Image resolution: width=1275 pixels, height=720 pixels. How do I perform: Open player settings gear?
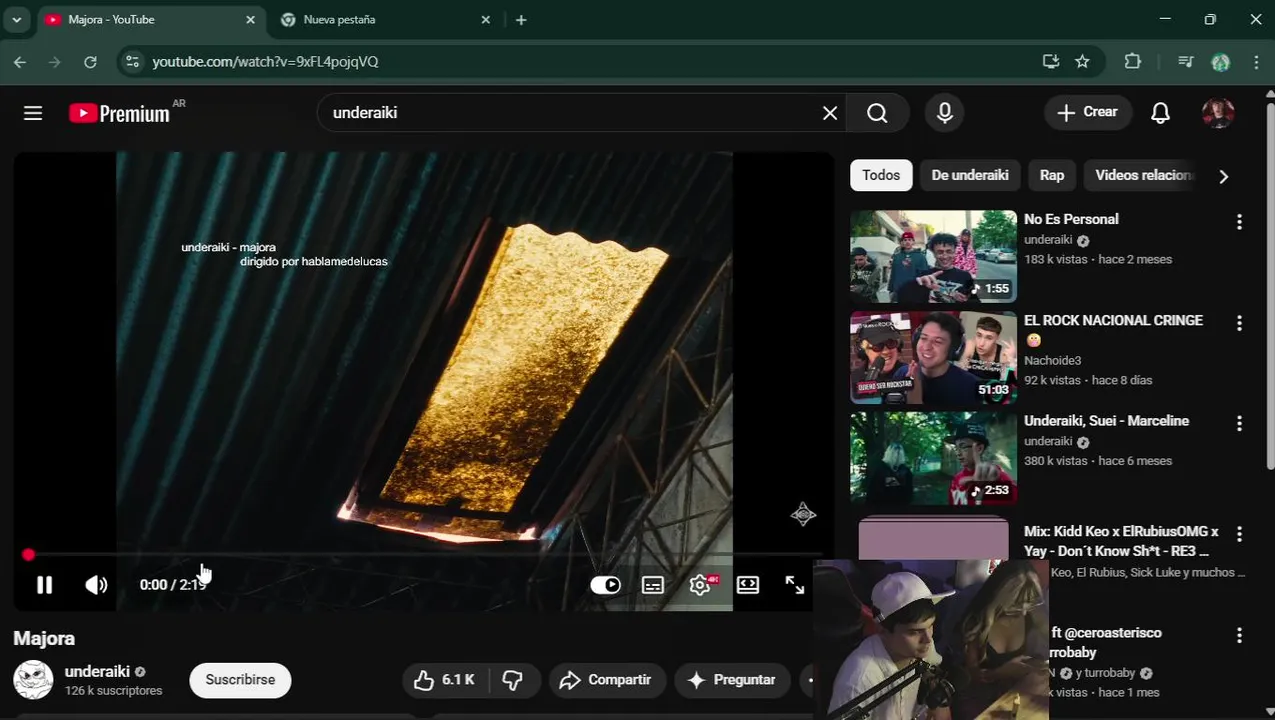point(700,585)
